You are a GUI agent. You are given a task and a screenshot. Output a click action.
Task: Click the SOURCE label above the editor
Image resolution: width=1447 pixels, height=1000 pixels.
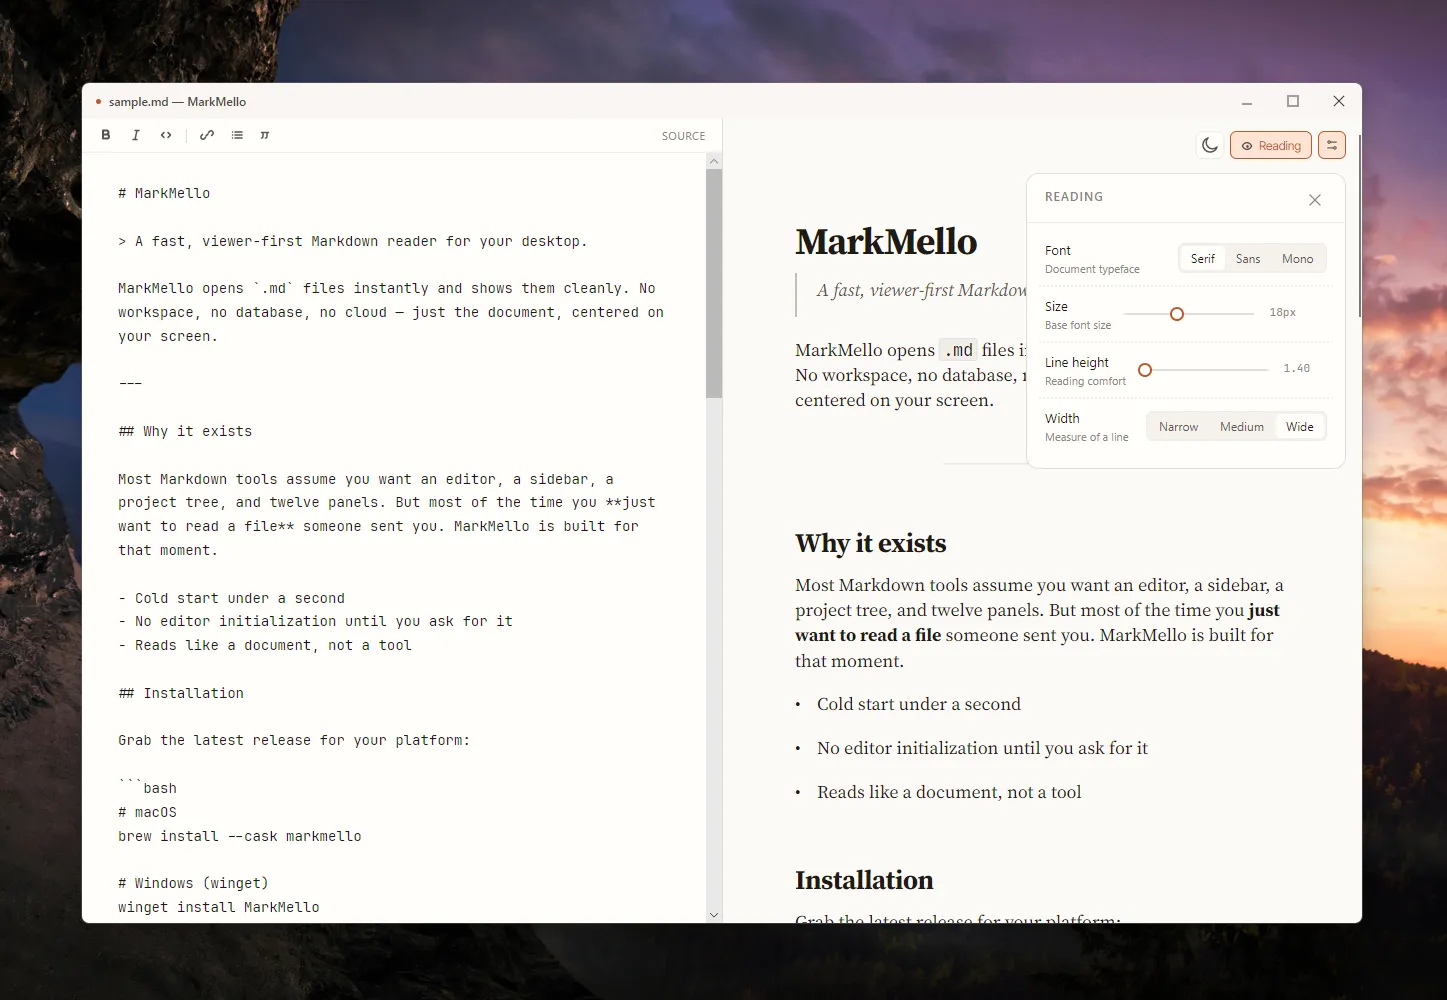click(684, 136)
